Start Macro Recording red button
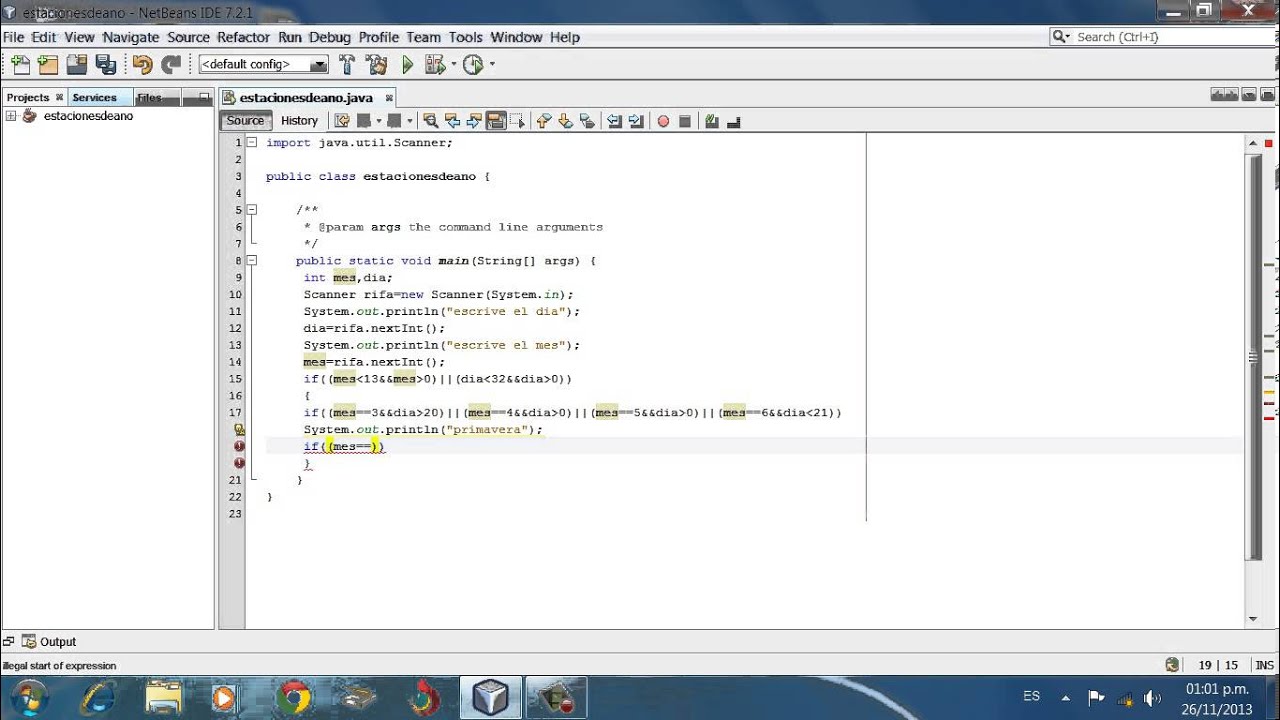 (x=663, y=121)
